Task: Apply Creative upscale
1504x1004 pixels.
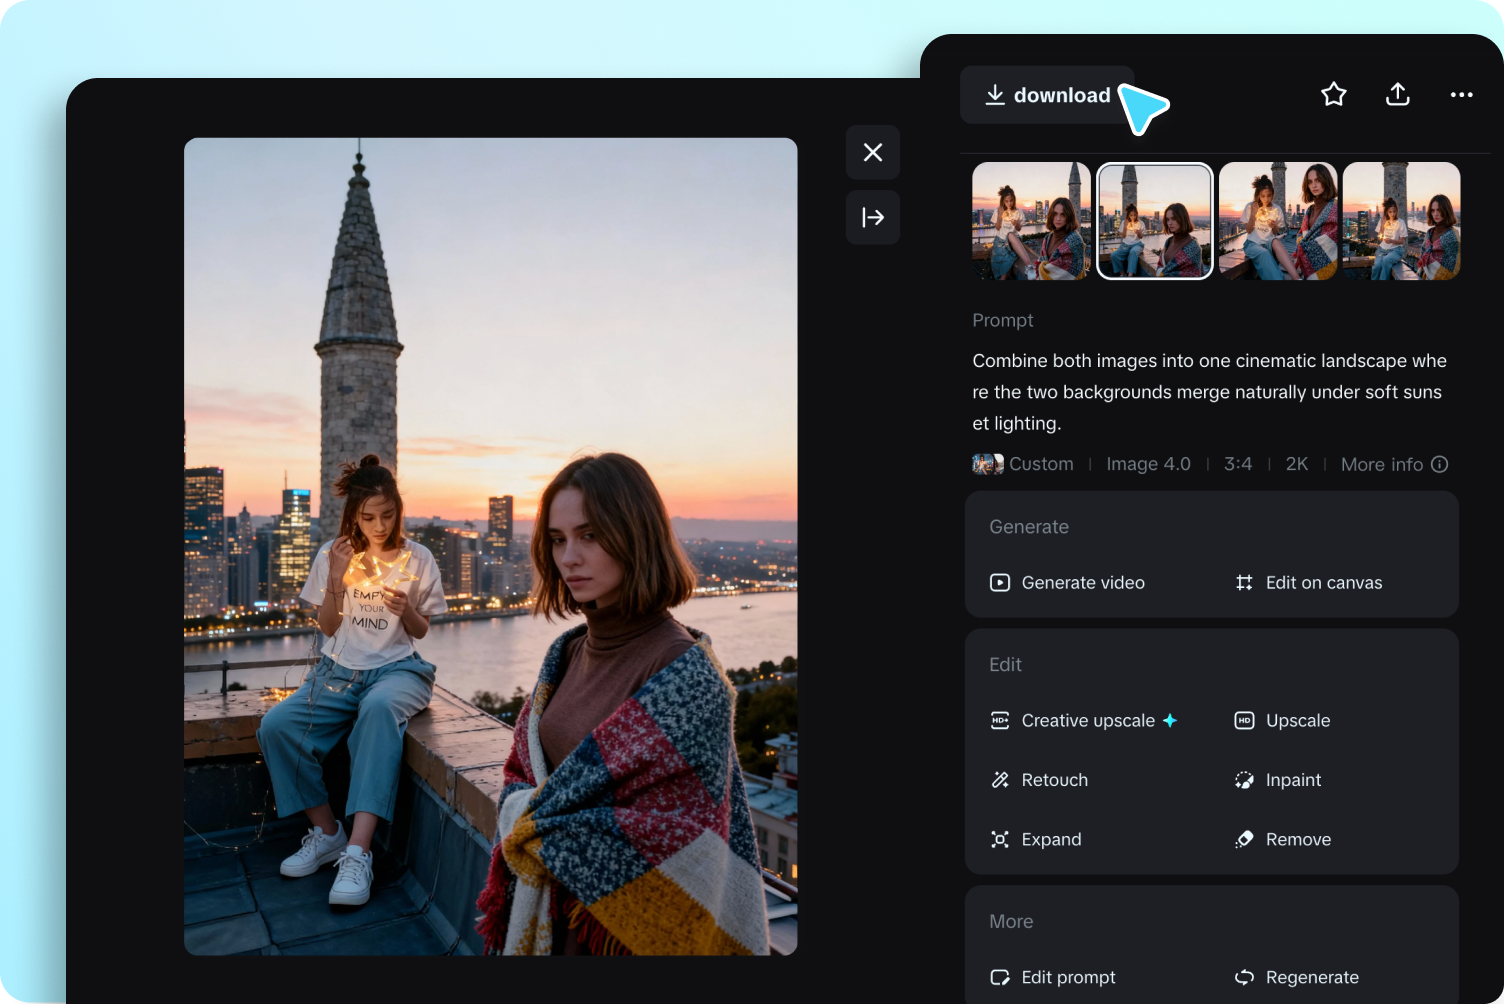Action: tap(1083, 720)
